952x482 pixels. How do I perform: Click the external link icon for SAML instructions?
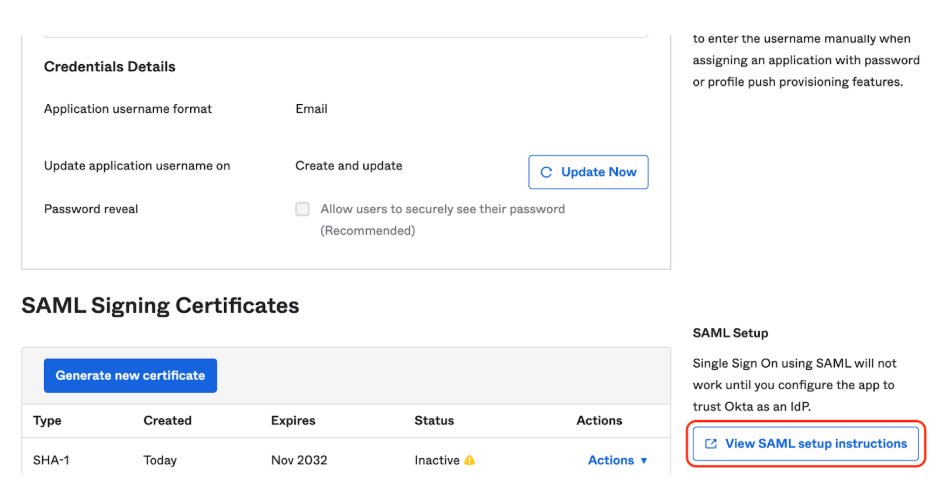tap(711, 444)
